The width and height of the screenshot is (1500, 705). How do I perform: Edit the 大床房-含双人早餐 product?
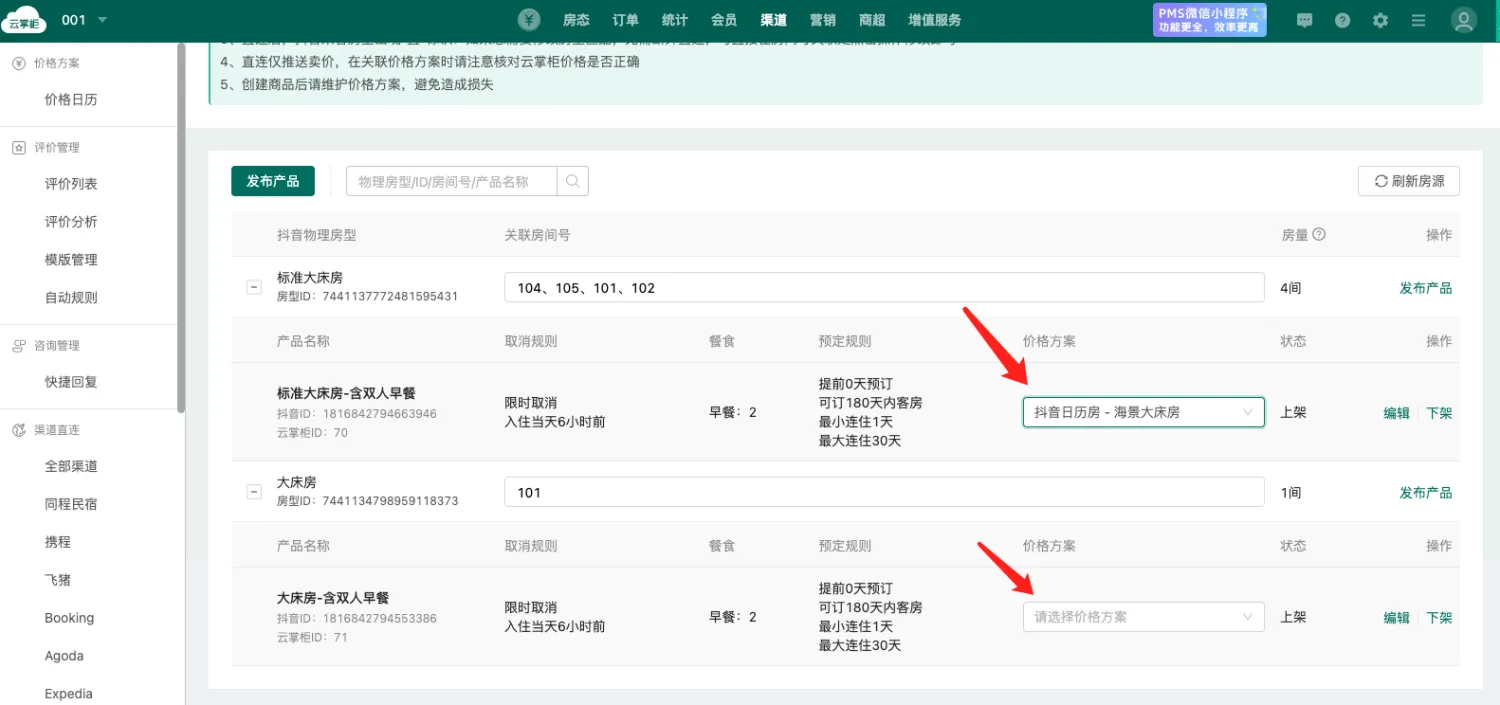point(1397,618)
